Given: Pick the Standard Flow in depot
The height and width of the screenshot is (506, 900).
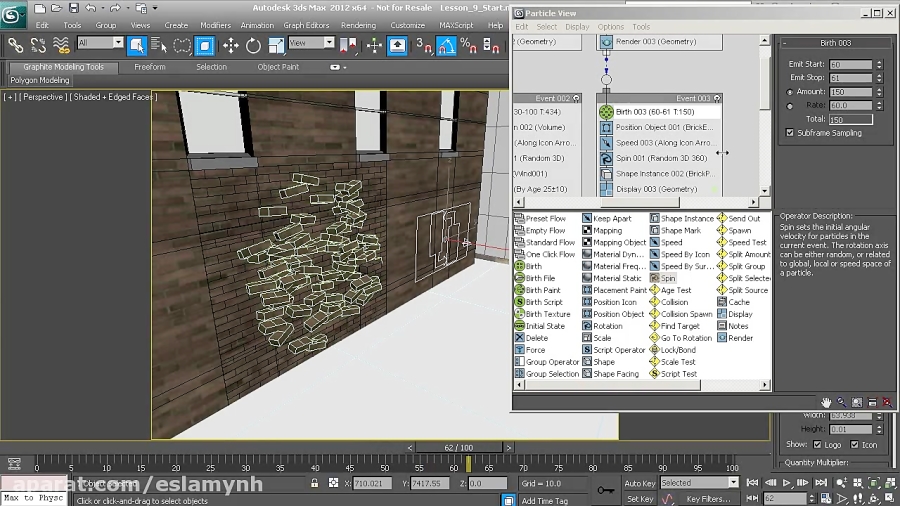Looking at the screenshot, I should tap(544, 243).
